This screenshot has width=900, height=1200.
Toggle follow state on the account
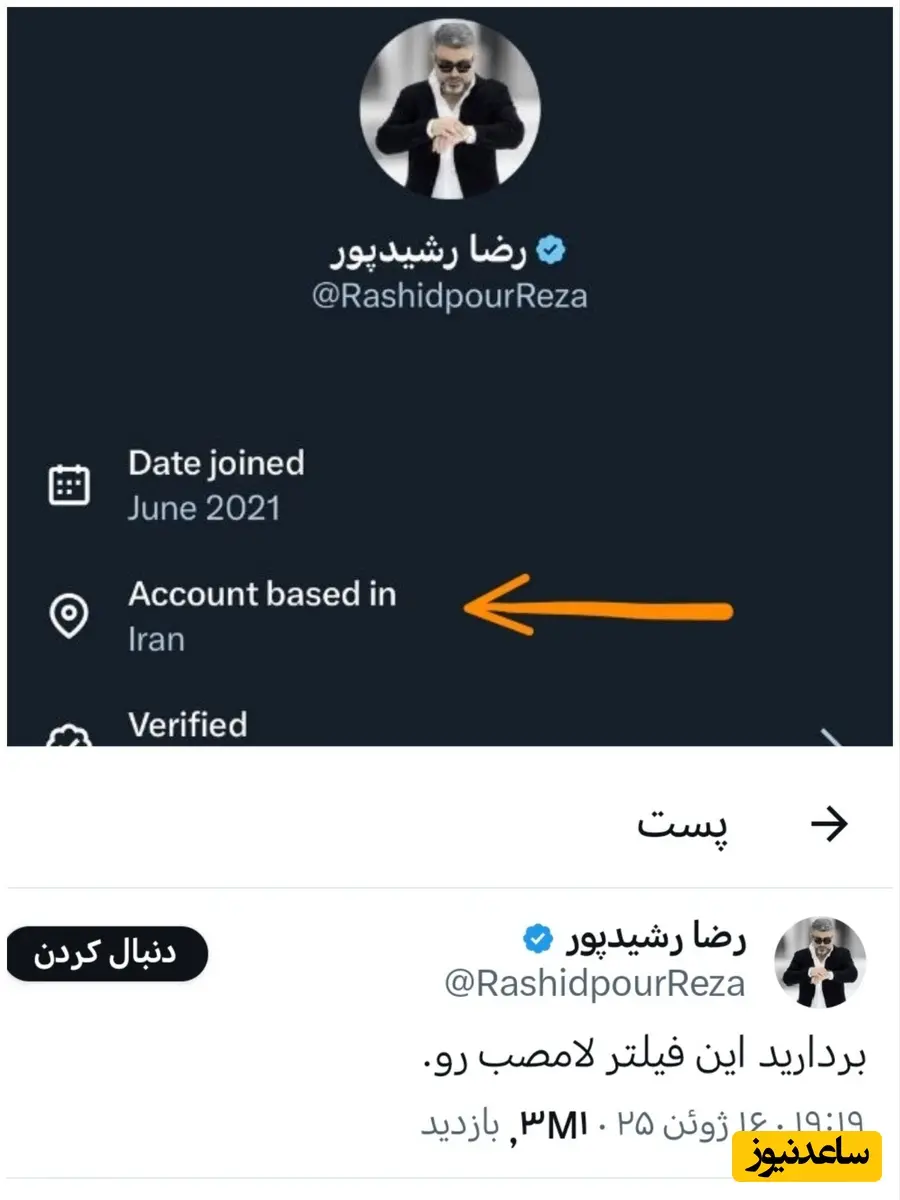[x=105, y=953]
